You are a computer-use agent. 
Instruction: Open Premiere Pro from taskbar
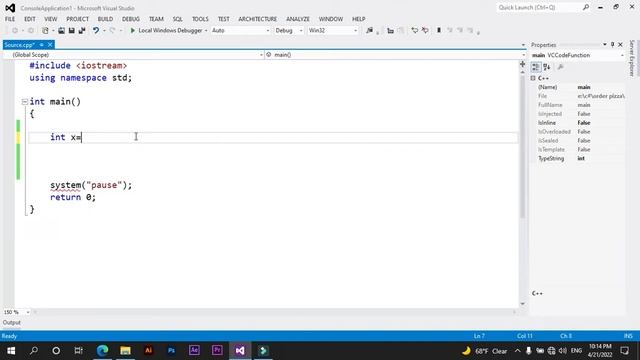tap(217, 351)
